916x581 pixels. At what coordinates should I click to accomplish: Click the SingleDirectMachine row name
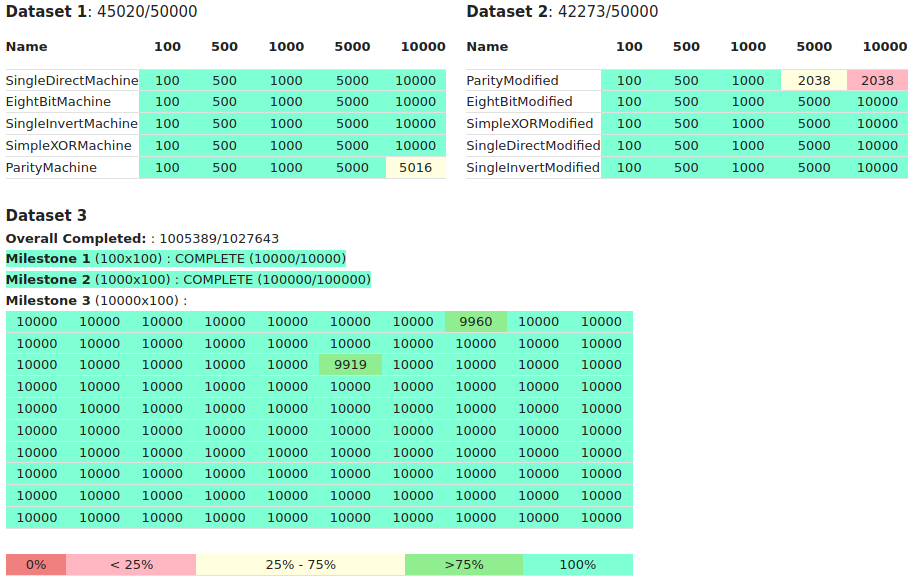72,81
